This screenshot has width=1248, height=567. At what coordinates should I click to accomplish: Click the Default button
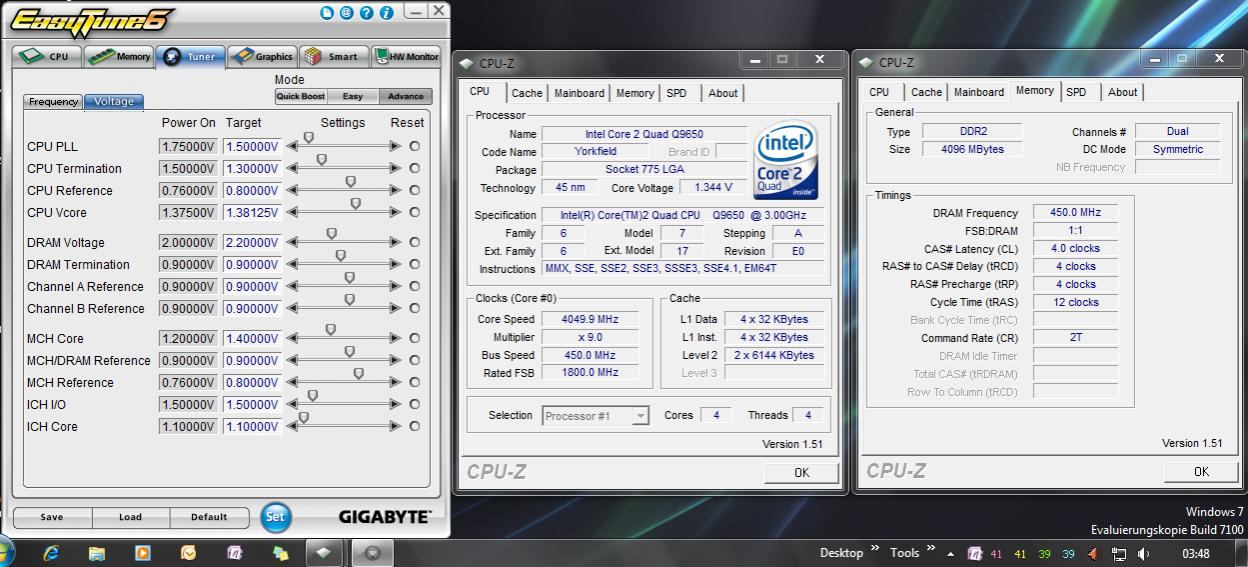209,517
